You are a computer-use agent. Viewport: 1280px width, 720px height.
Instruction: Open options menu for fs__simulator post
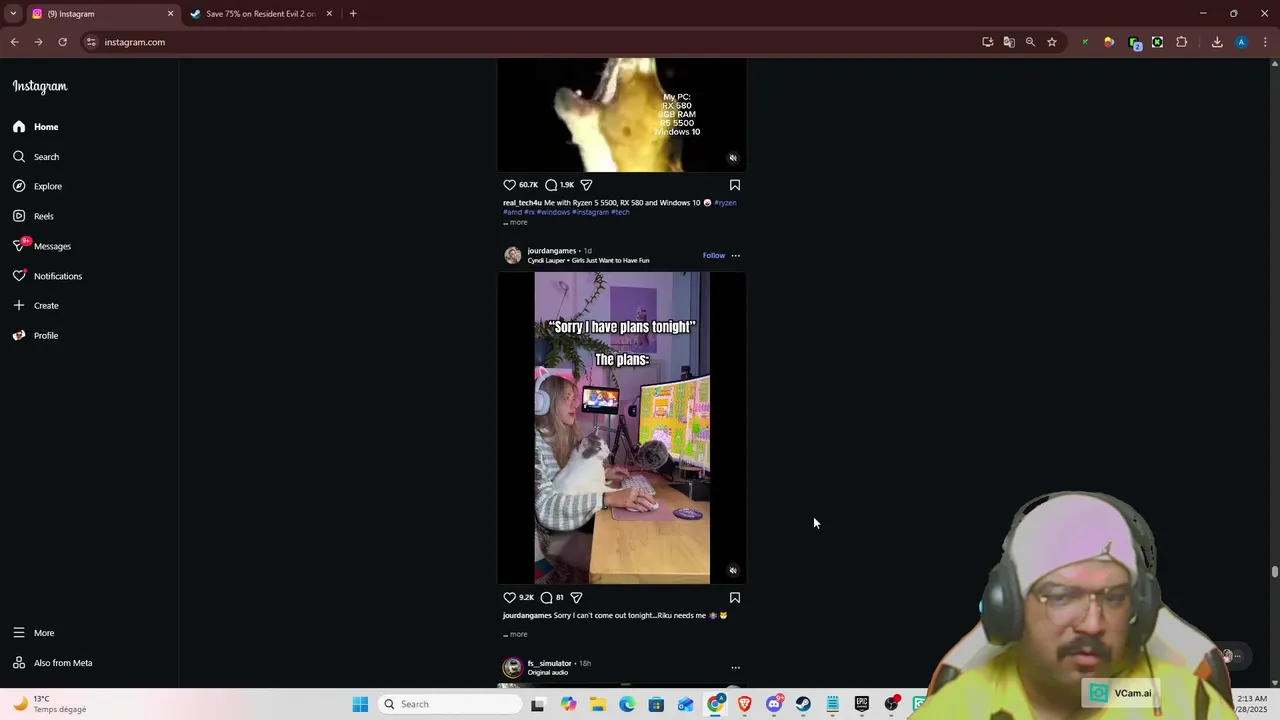coord(736,667)
